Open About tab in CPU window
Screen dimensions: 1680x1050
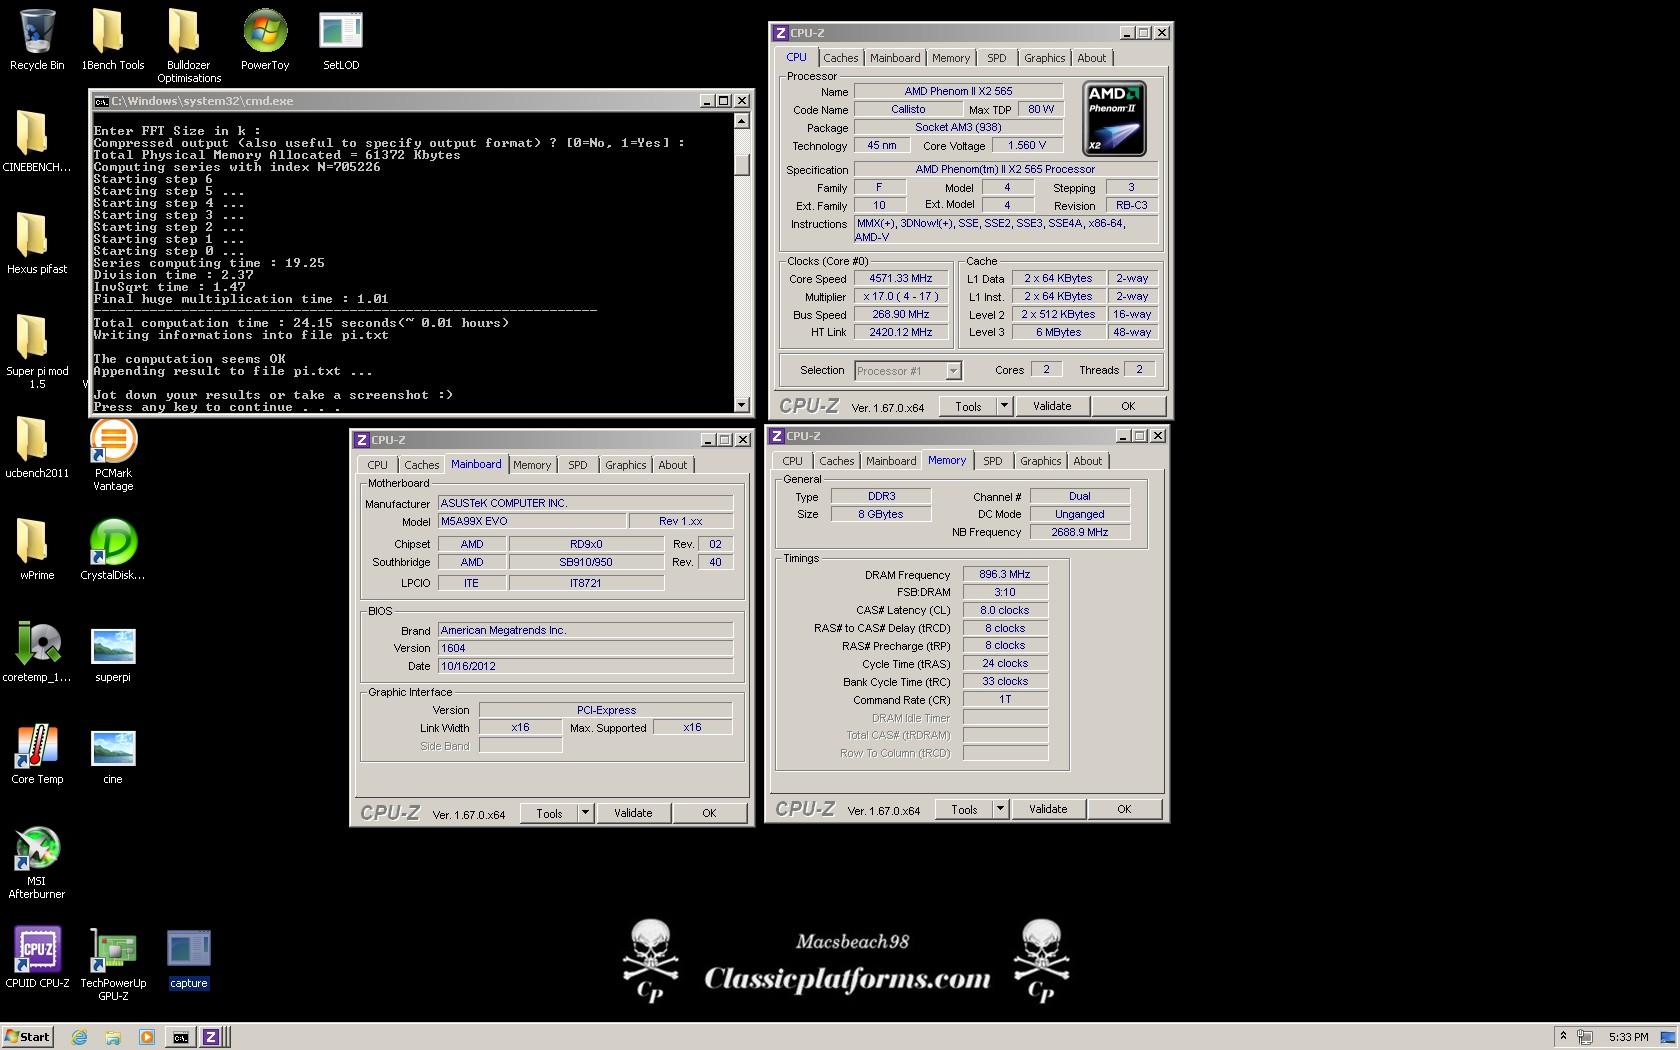1092,58
